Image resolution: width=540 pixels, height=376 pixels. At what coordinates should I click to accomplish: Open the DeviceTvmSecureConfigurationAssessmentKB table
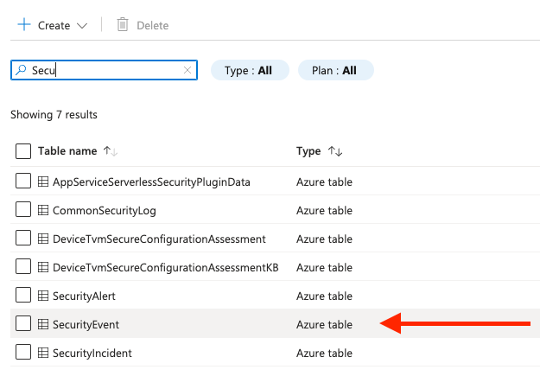(166, 268)
